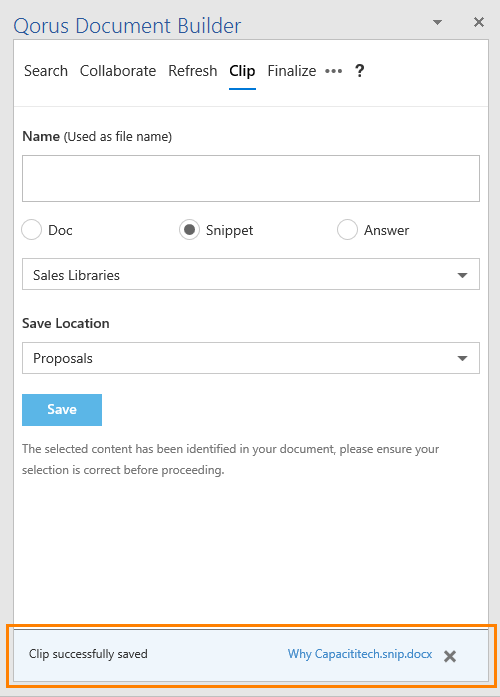Open the Proposals save location dropdown
500x697 pixels.
tap(251, 358)
